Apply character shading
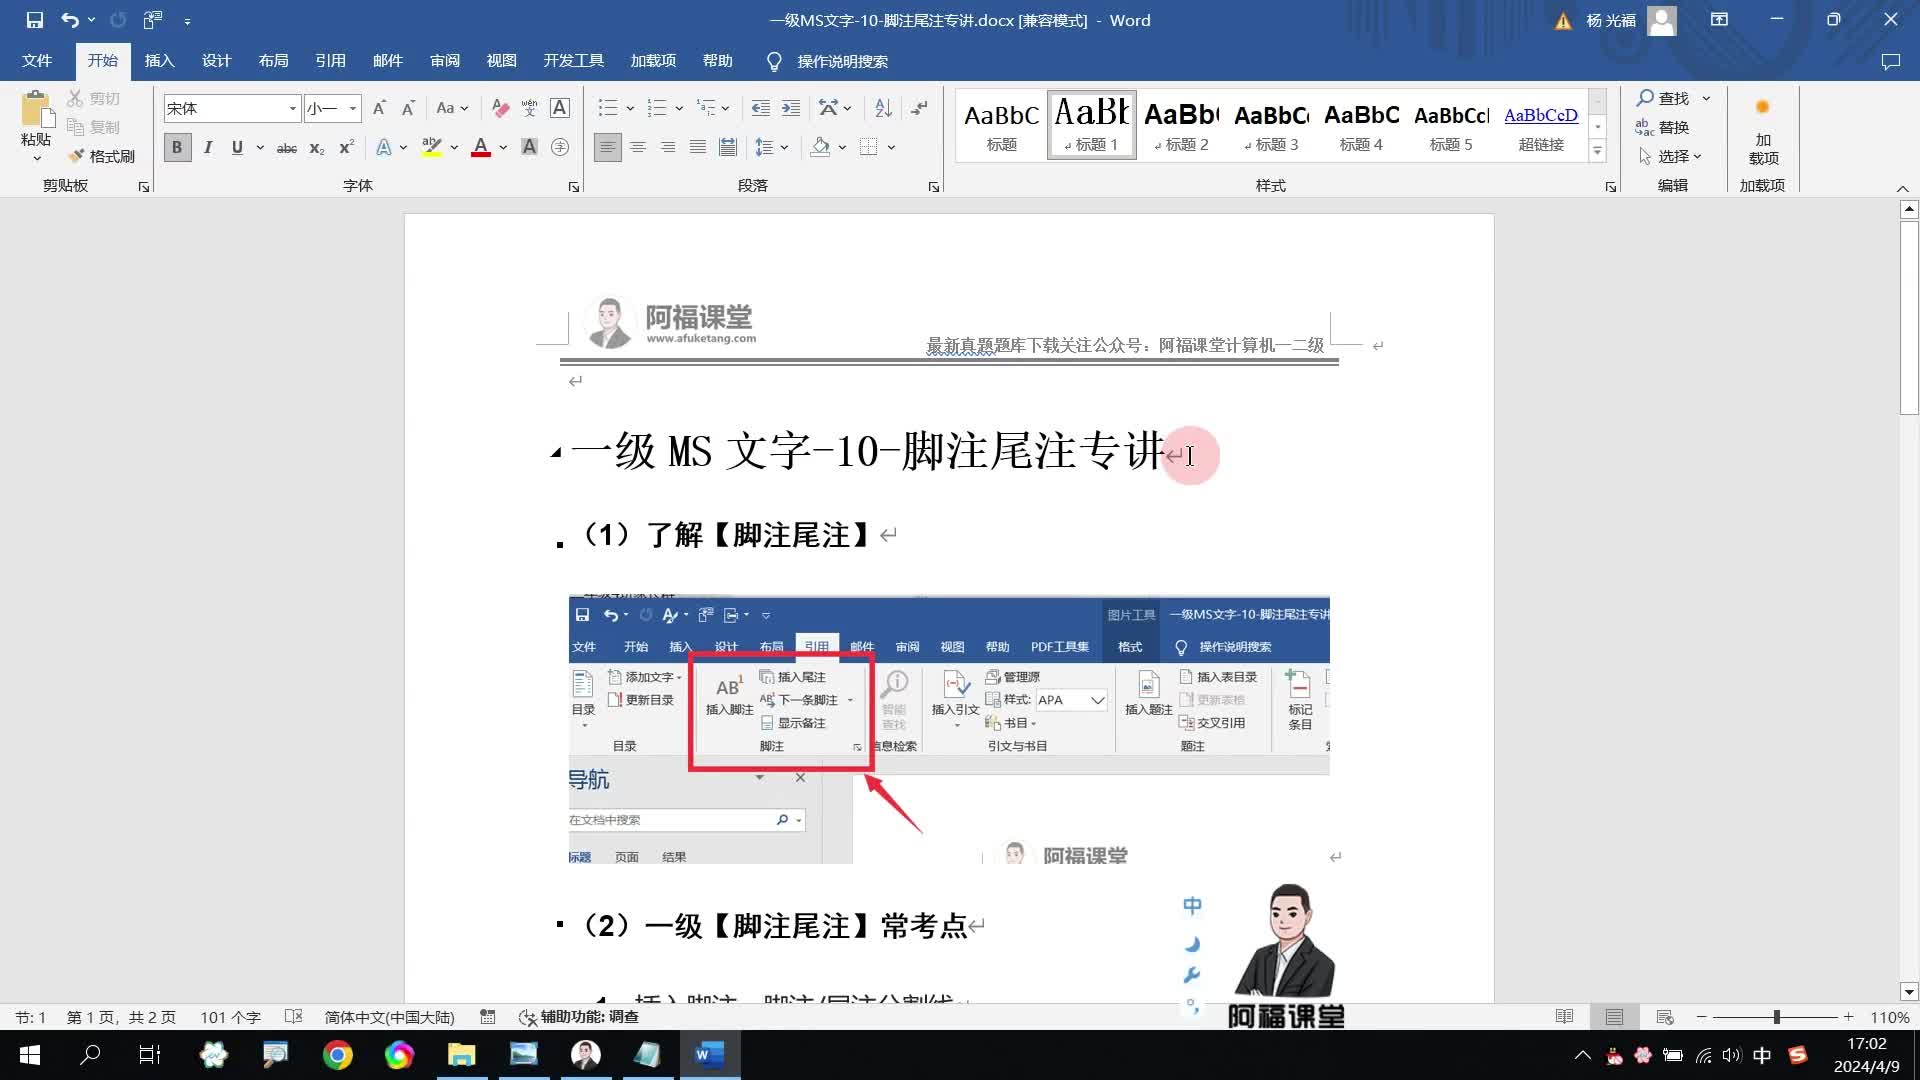 tap(529, 147)
